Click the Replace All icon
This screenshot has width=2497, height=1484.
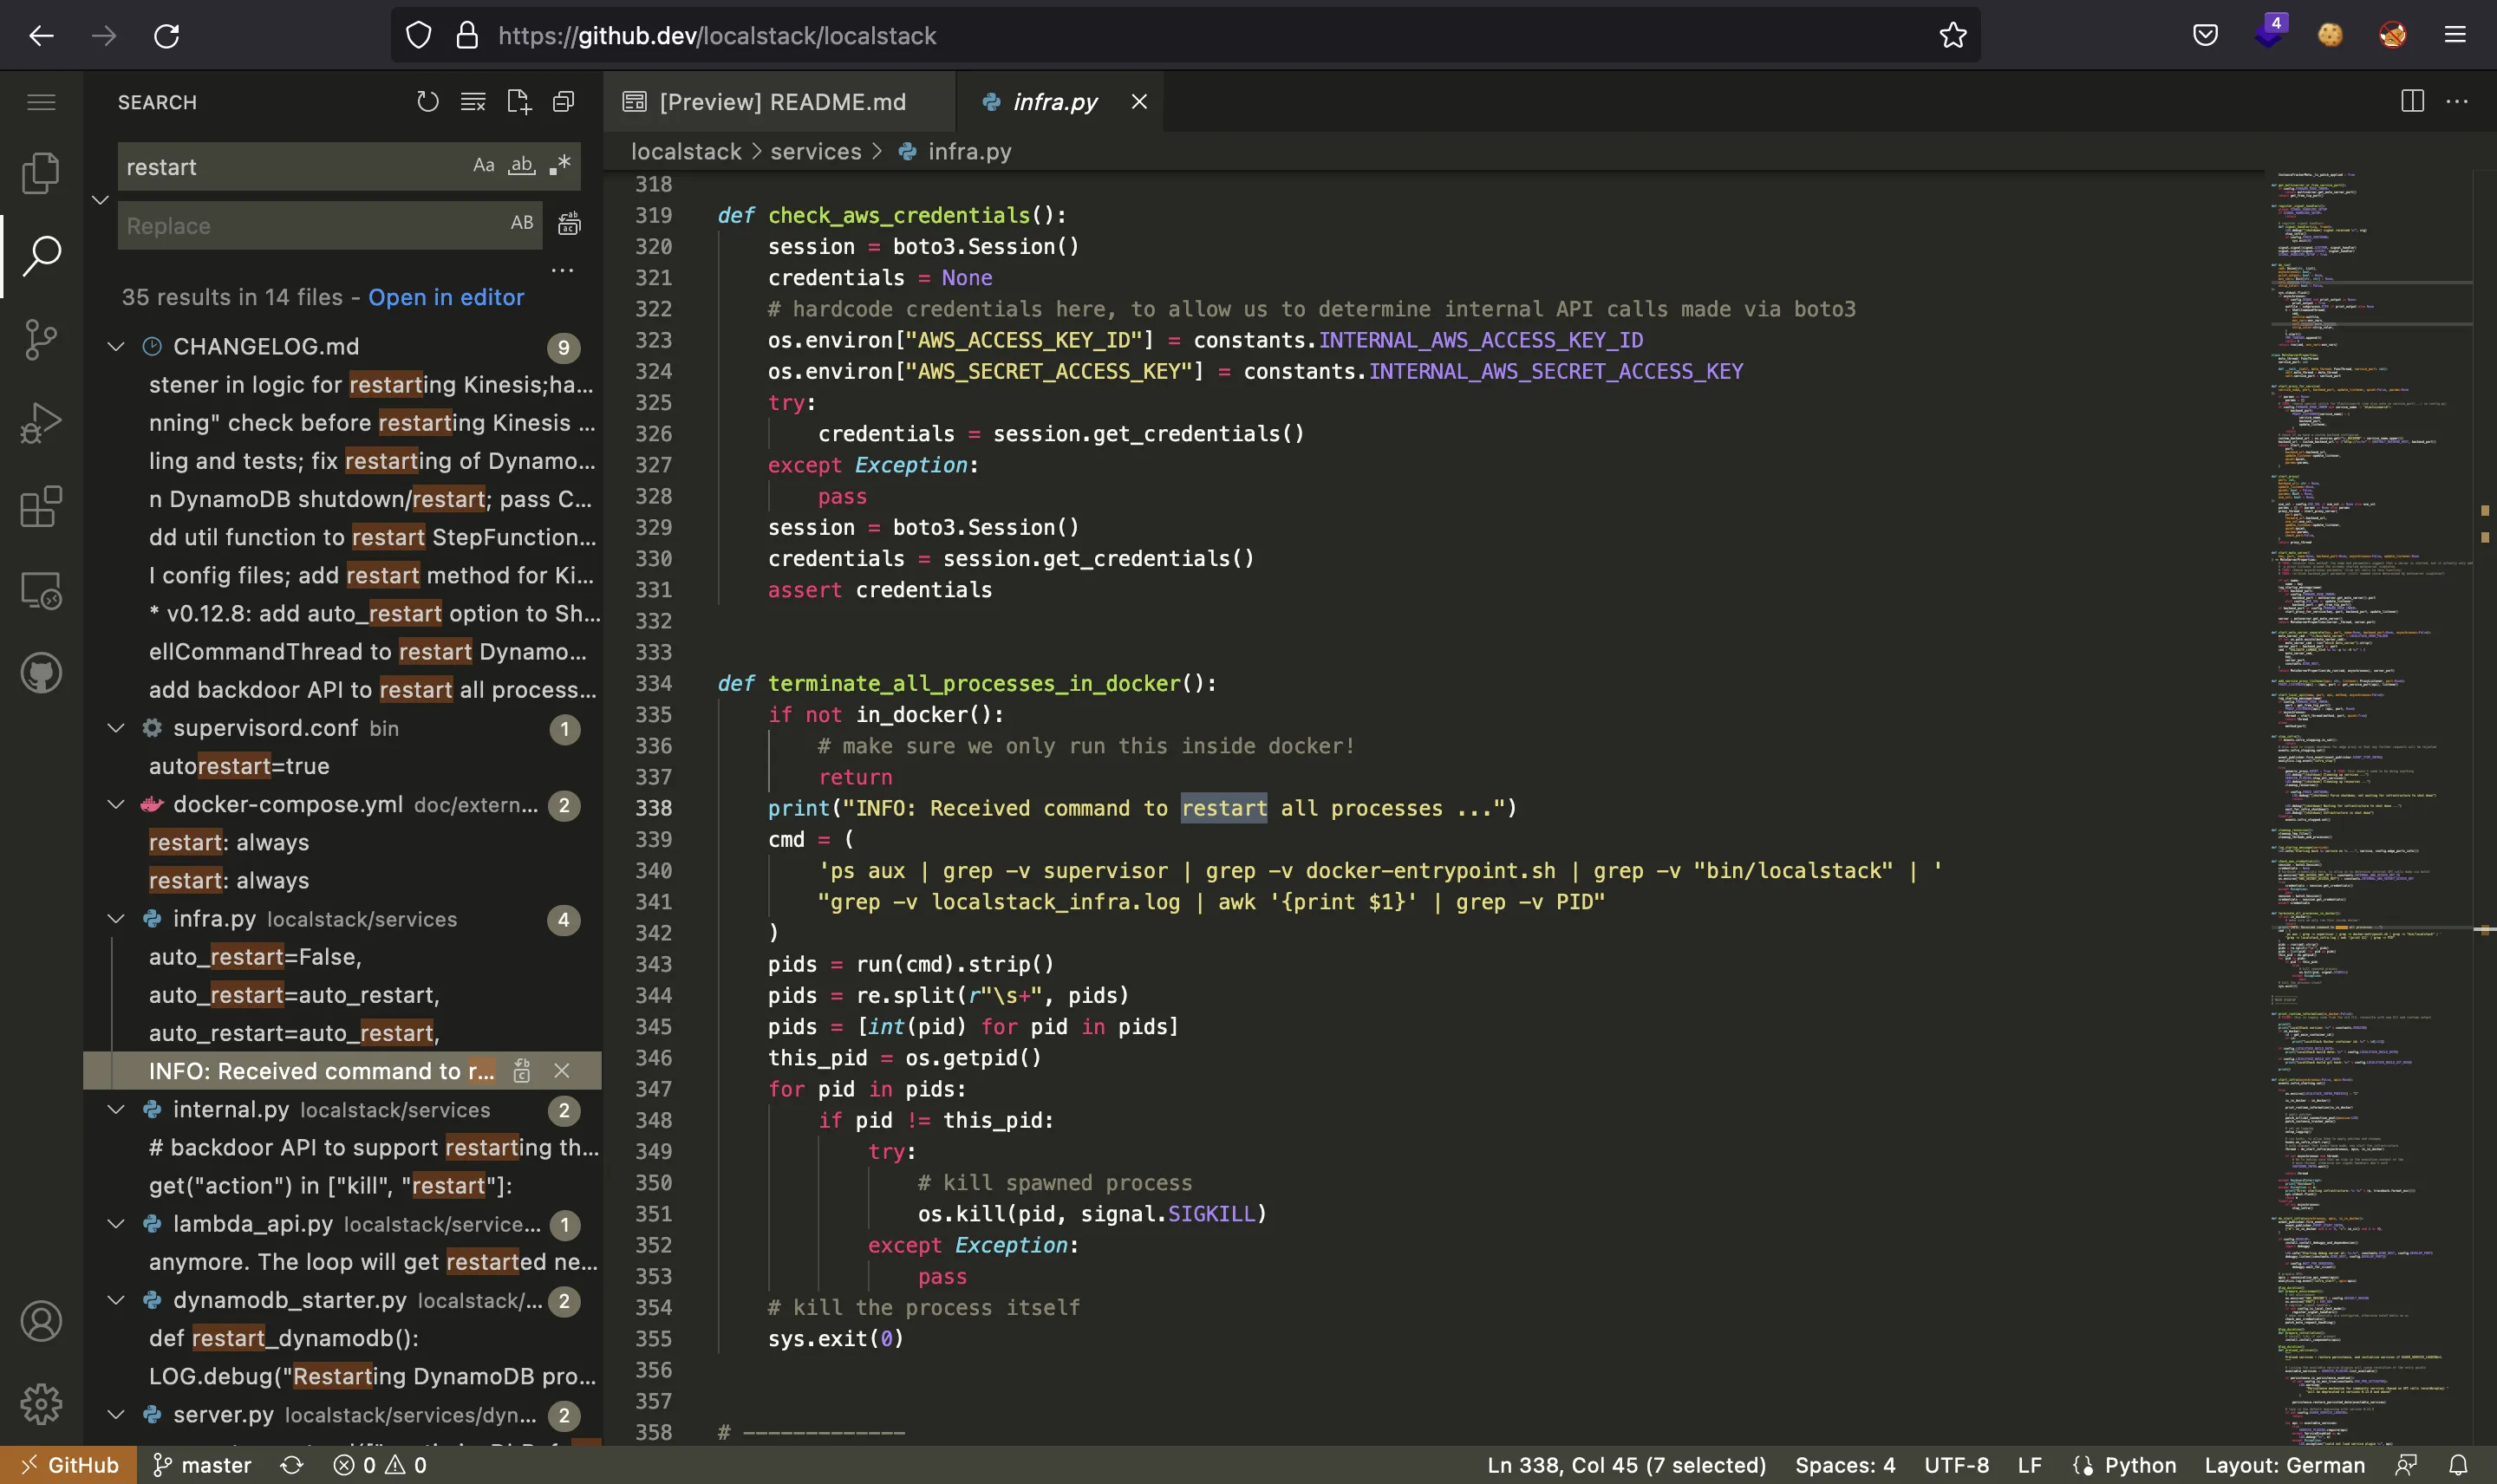click(x=569, y=224)
